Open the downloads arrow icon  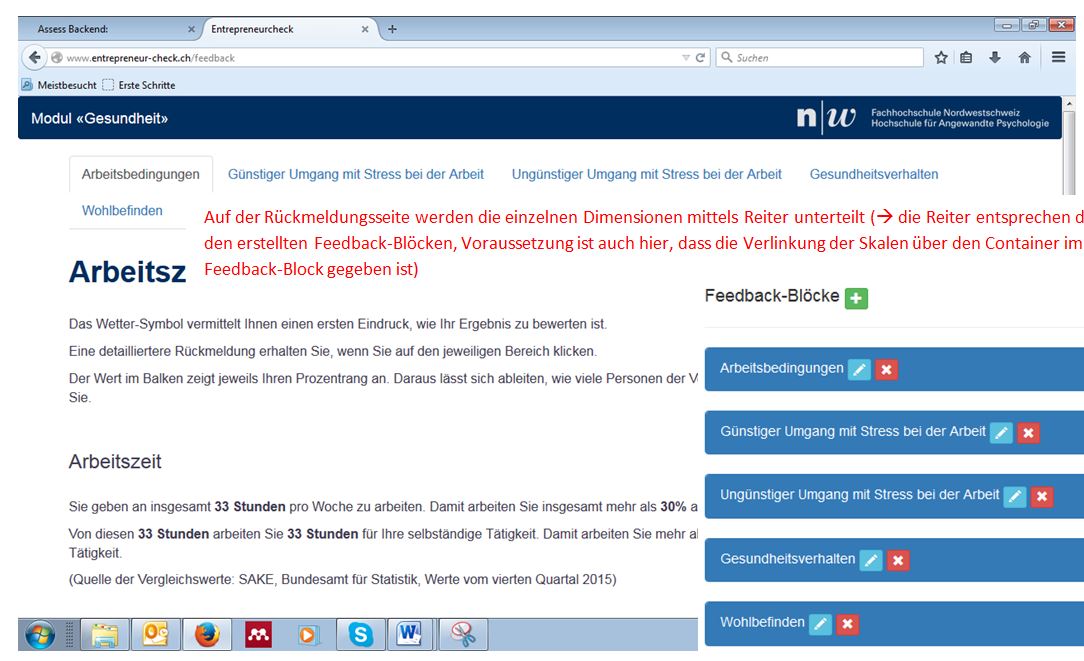[995, 57]
